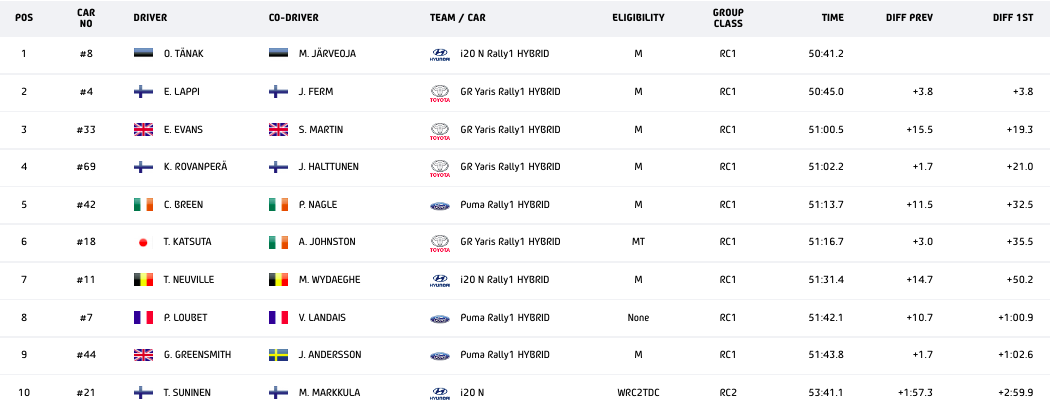1054x407 pixels.
Task: Select car number #69 cell
Action: pyautogui.click(x=86, y=167)
